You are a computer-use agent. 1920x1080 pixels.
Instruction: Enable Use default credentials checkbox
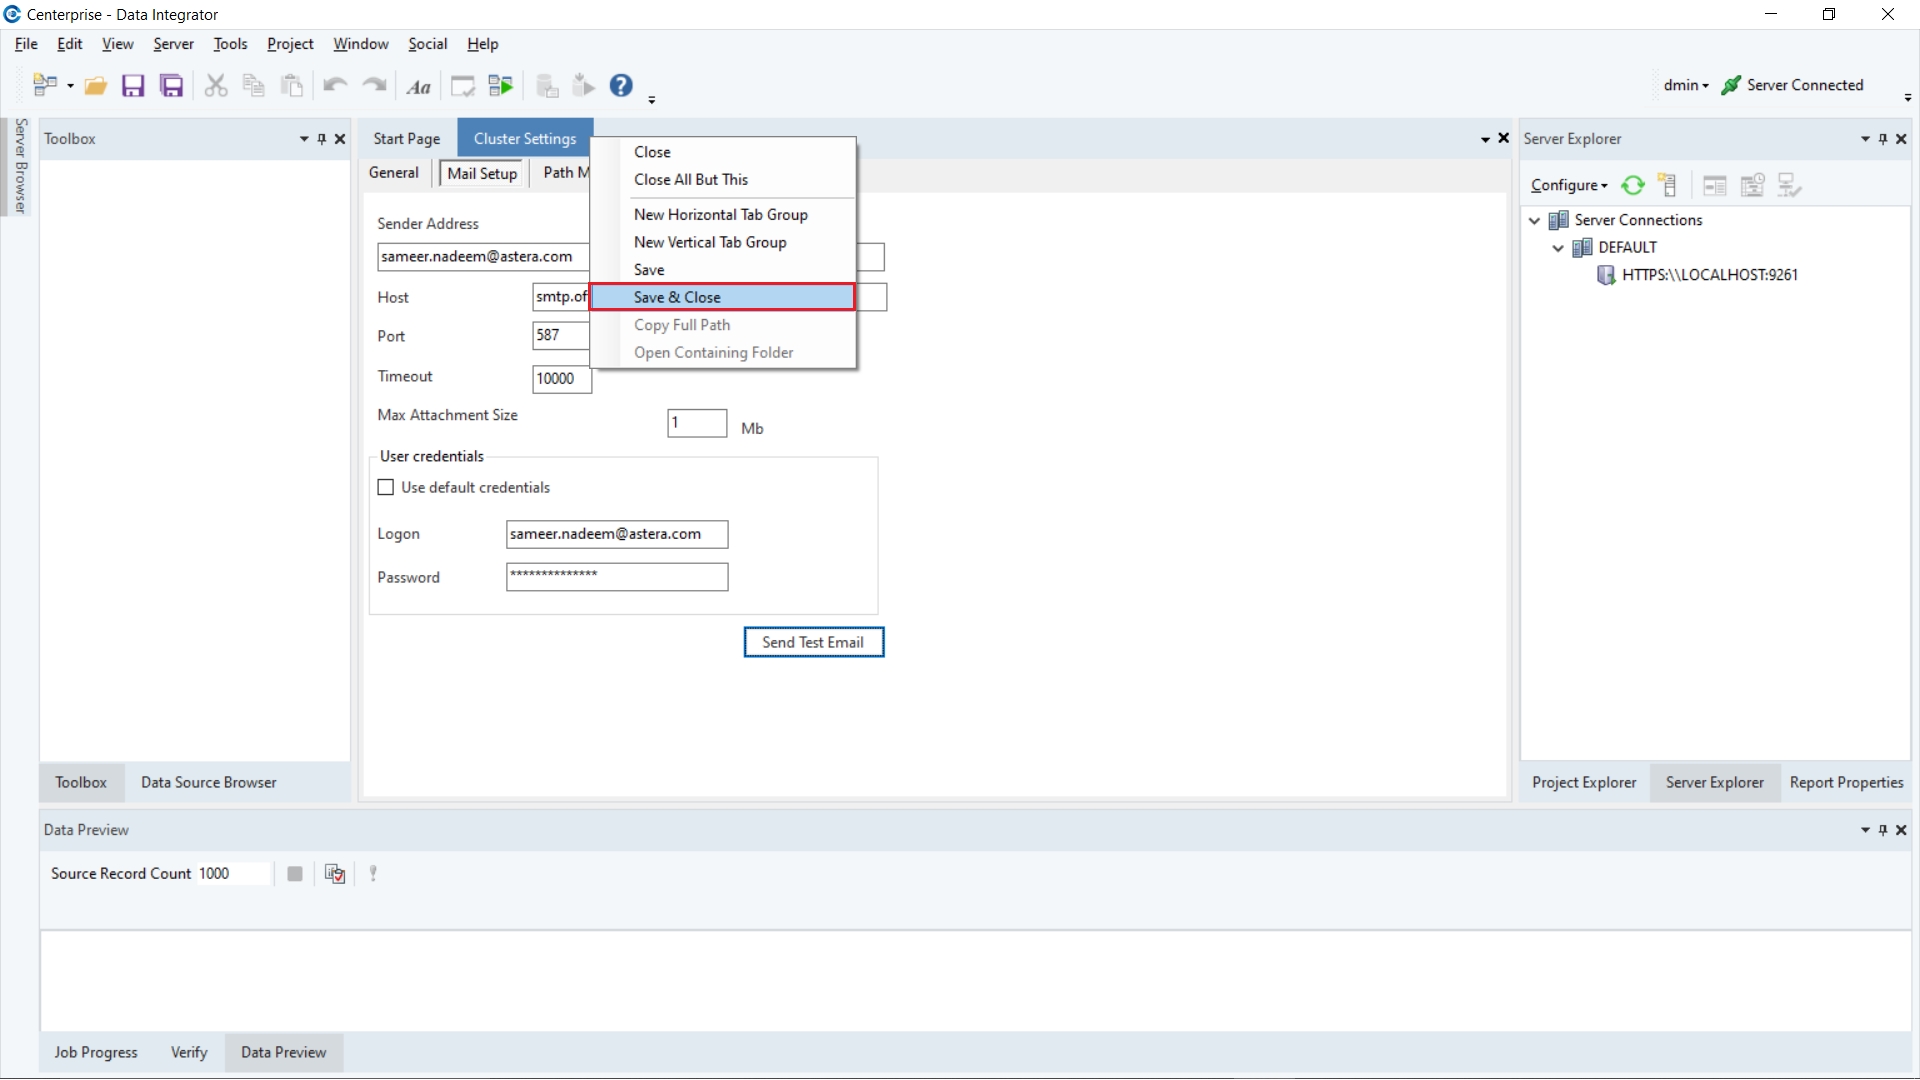click(386, 488)
